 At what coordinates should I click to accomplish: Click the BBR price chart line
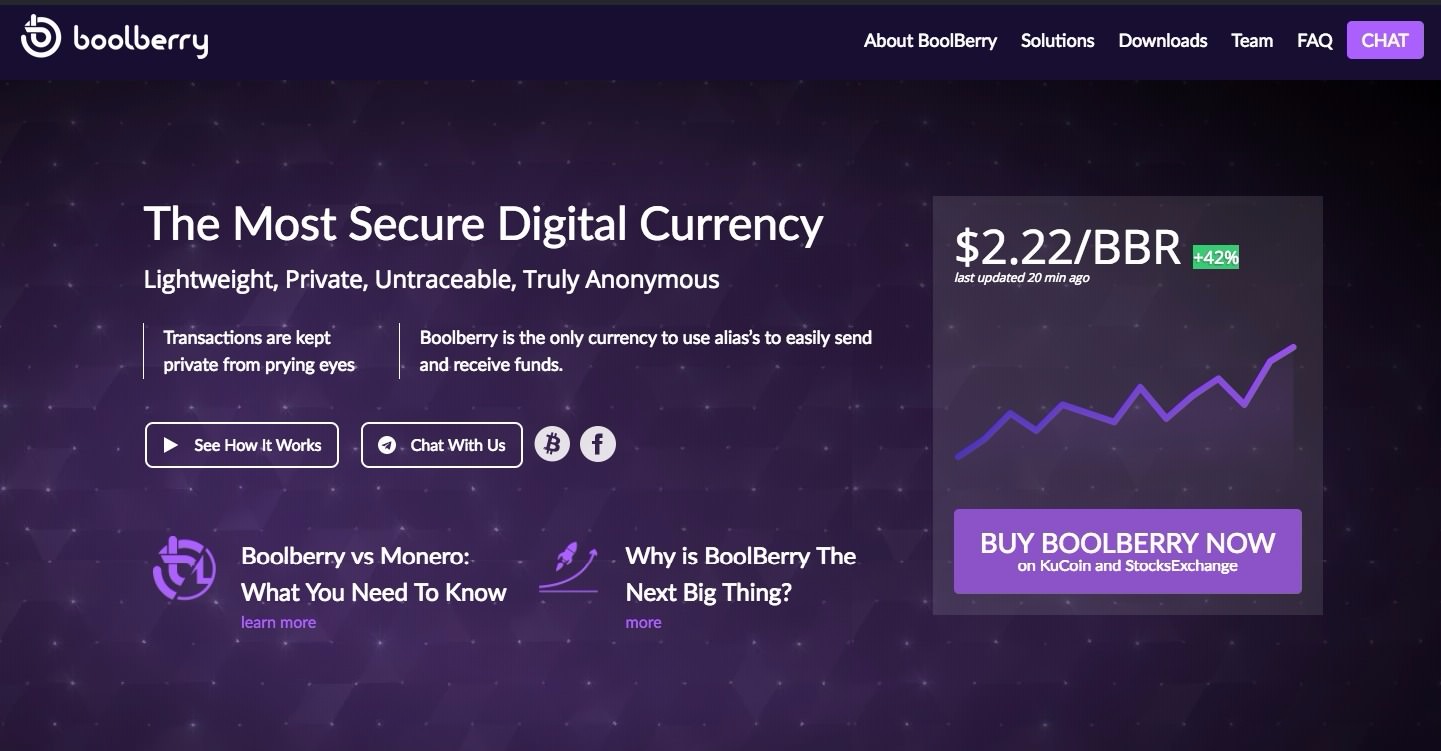point(1126,402)
